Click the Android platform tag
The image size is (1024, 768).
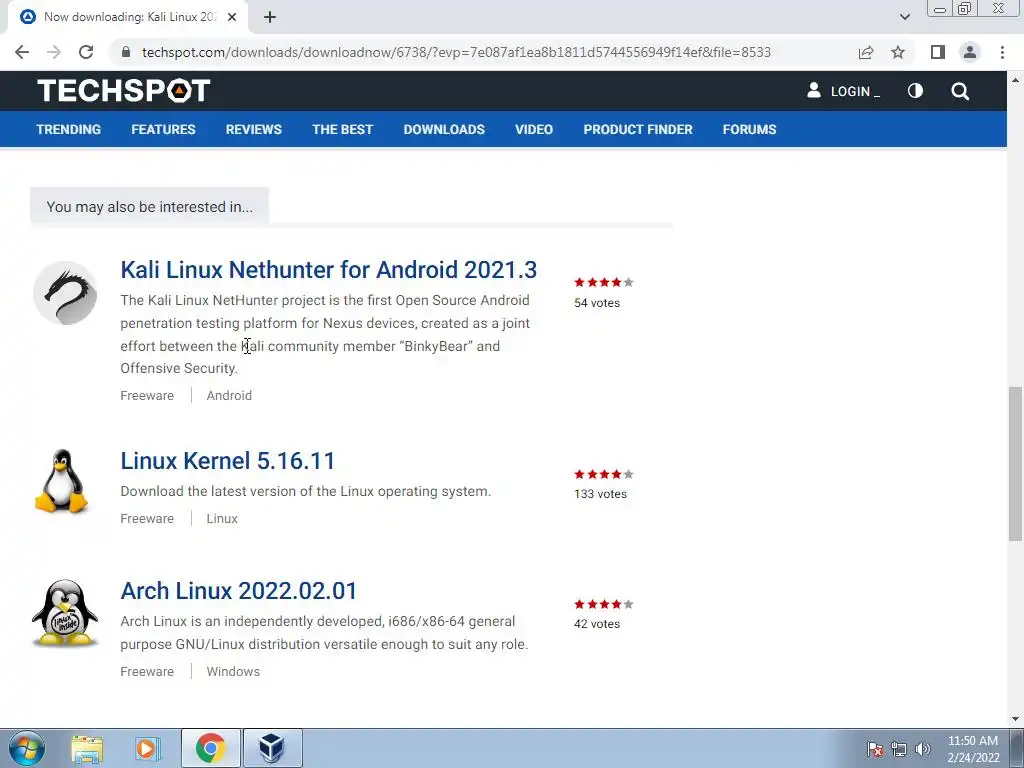pyautogui.click(x=229, y=396)
